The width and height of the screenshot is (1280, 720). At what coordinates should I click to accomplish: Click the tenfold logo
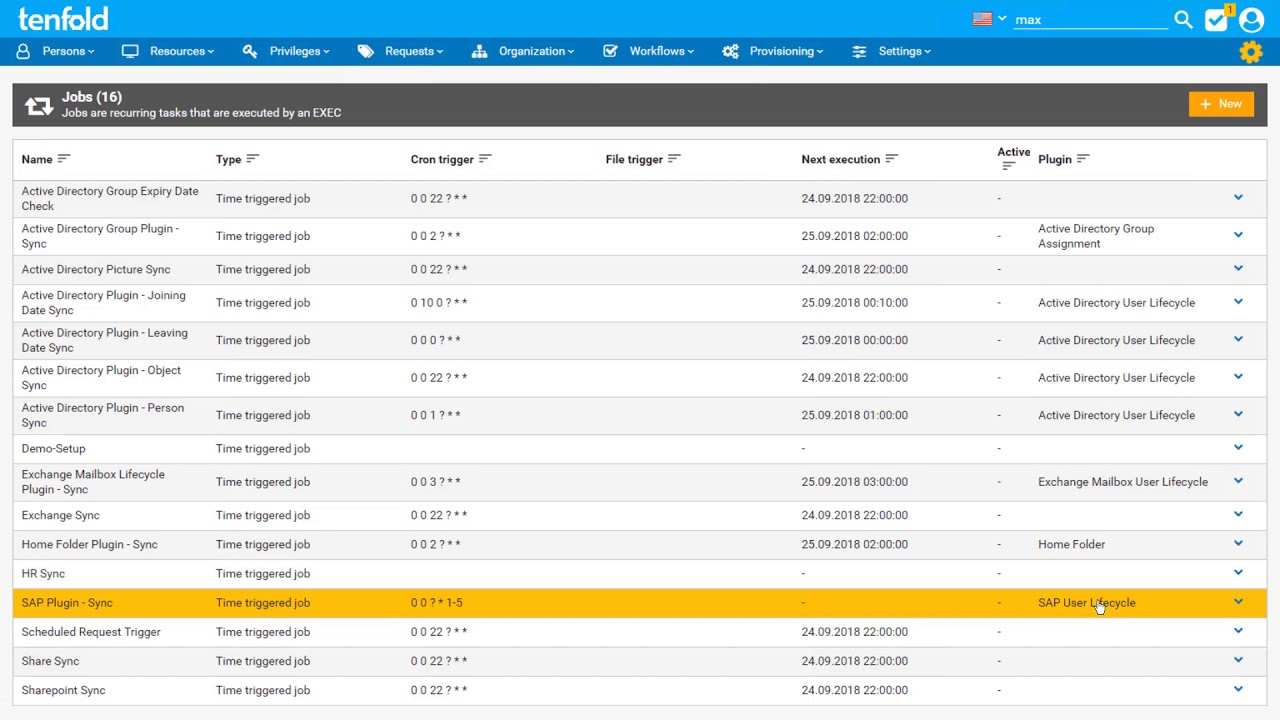tap(63, 19)
